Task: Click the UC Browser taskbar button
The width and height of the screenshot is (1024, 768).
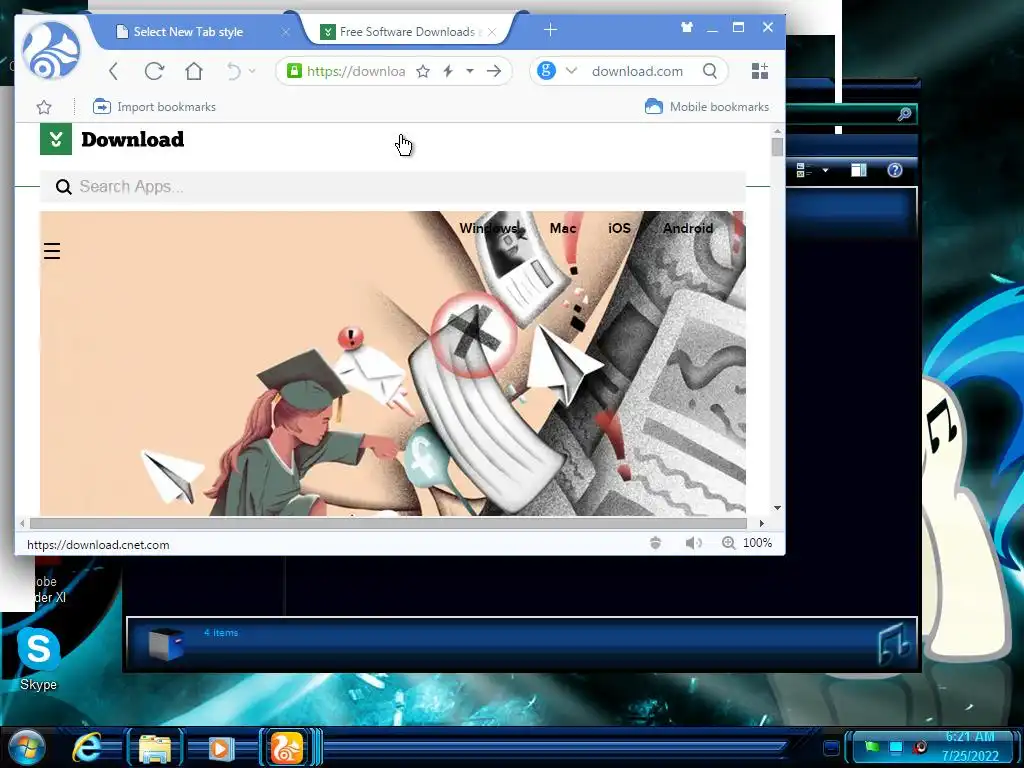Action: tap(287, 748)
